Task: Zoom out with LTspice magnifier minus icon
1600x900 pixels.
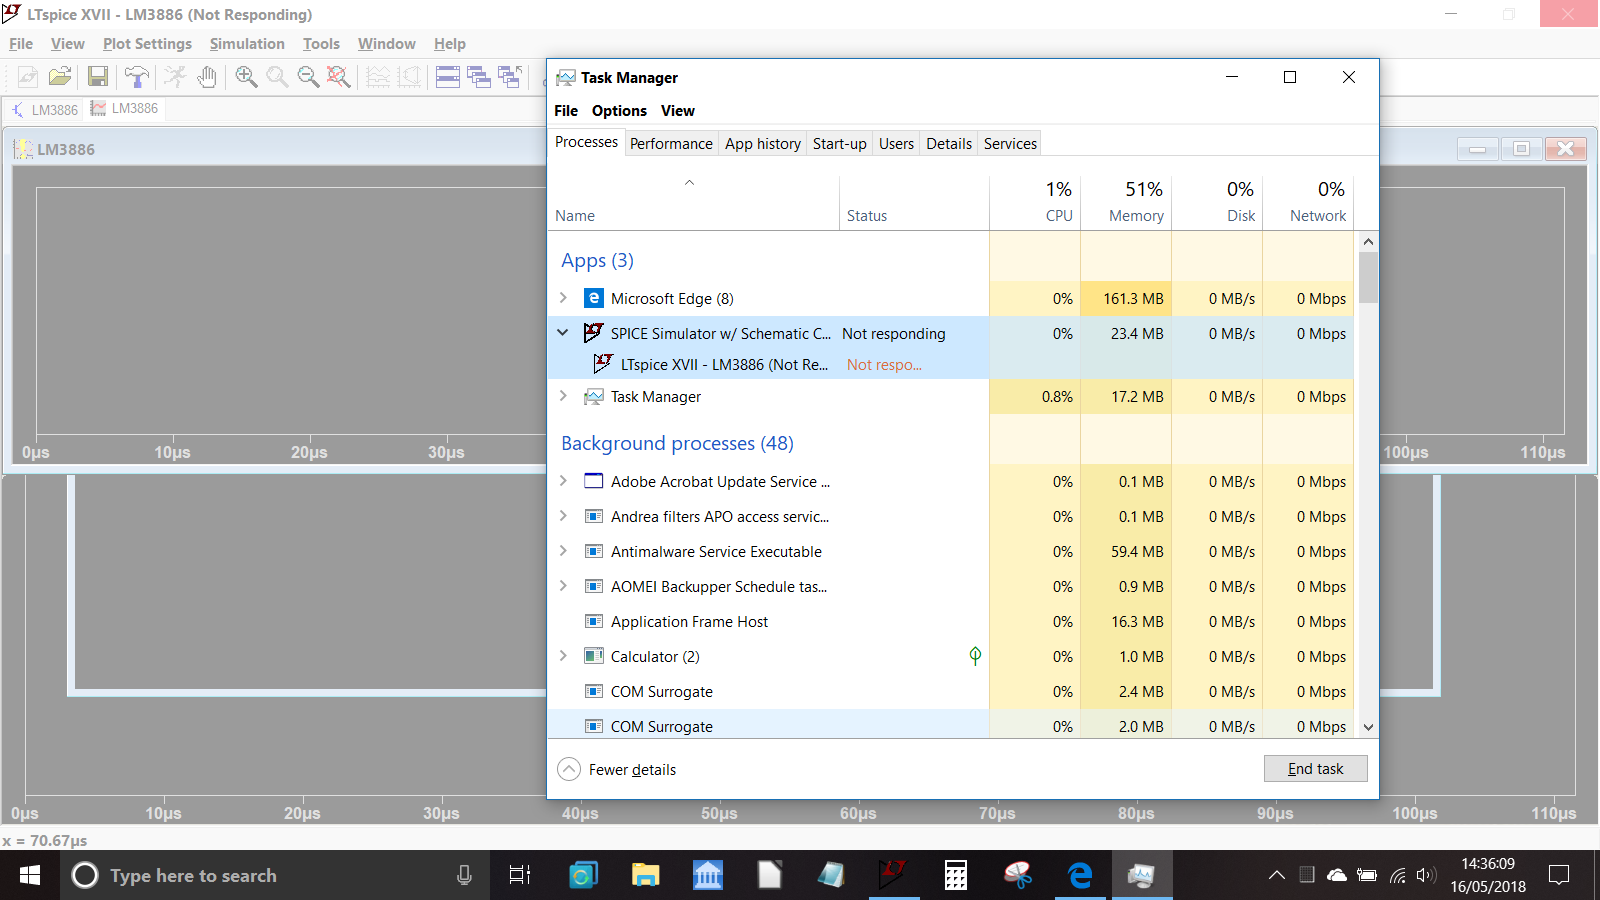Action: pos(308,77)
